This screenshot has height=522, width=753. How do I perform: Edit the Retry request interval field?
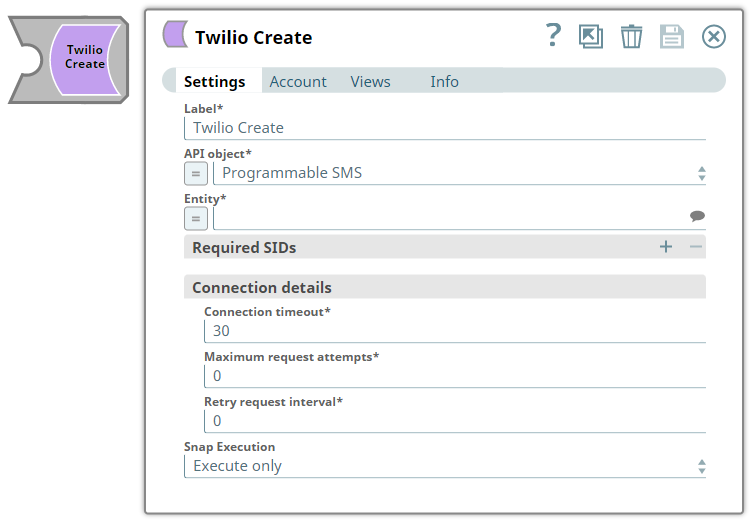pos(455,421)
